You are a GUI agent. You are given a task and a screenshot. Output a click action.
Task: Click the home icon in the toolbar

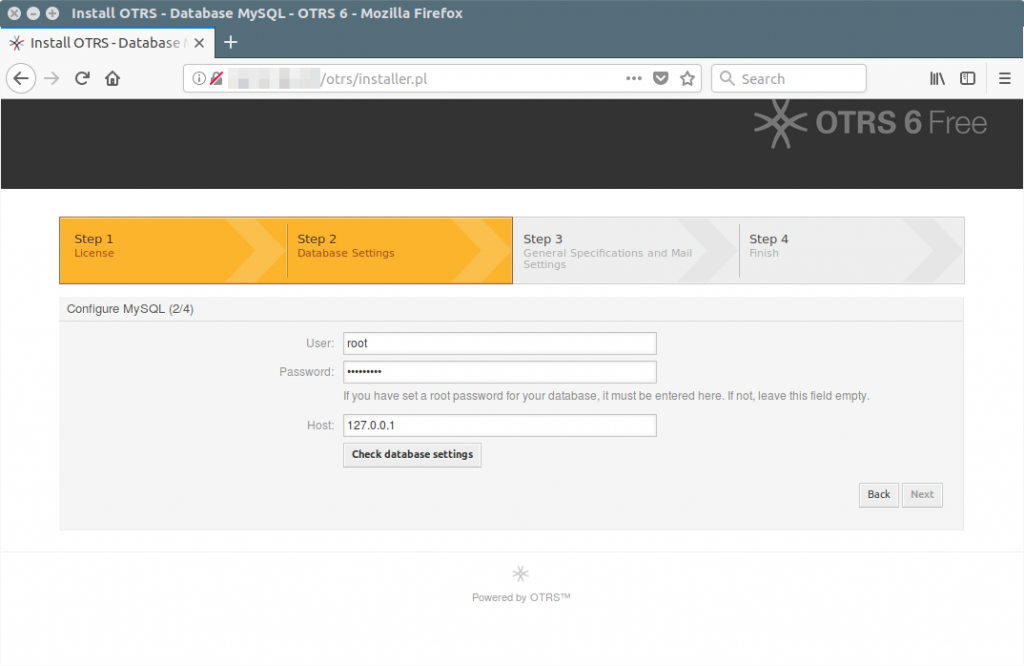tap(112, 78)
